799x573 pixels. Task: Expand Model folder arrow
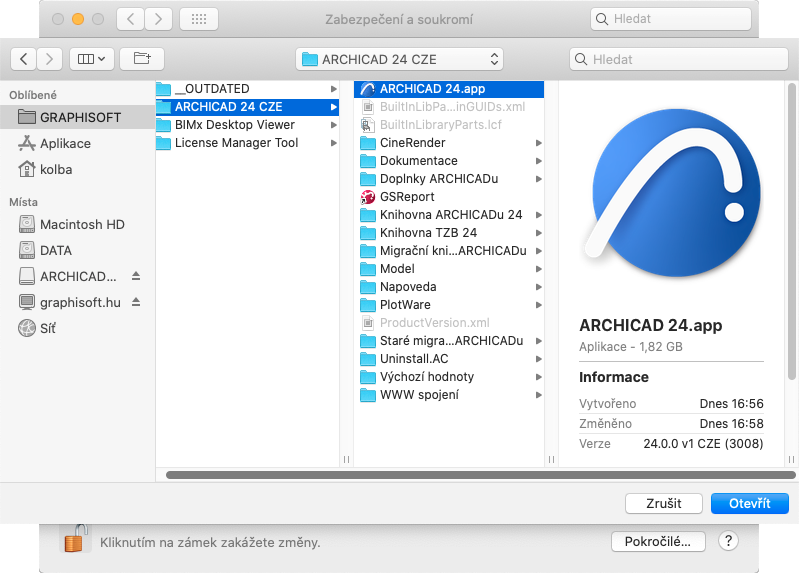(x=539, y=269)
